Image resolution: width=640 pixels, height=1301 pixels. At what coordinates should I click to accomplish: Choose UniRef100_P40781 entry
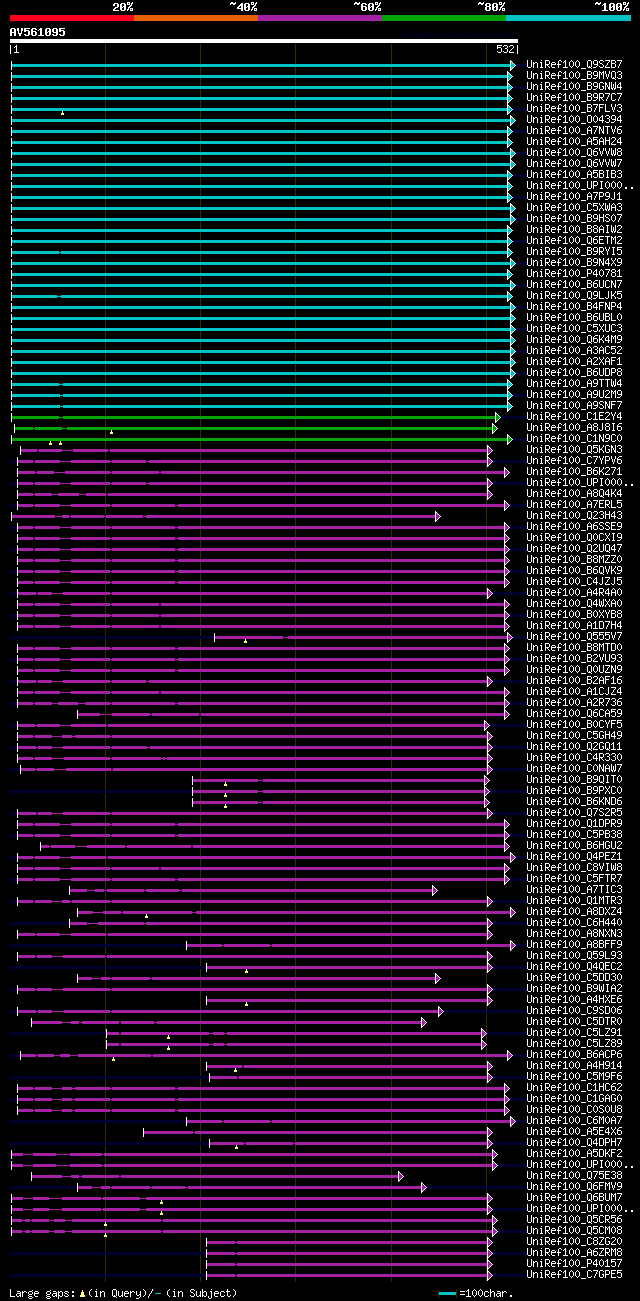573,273
